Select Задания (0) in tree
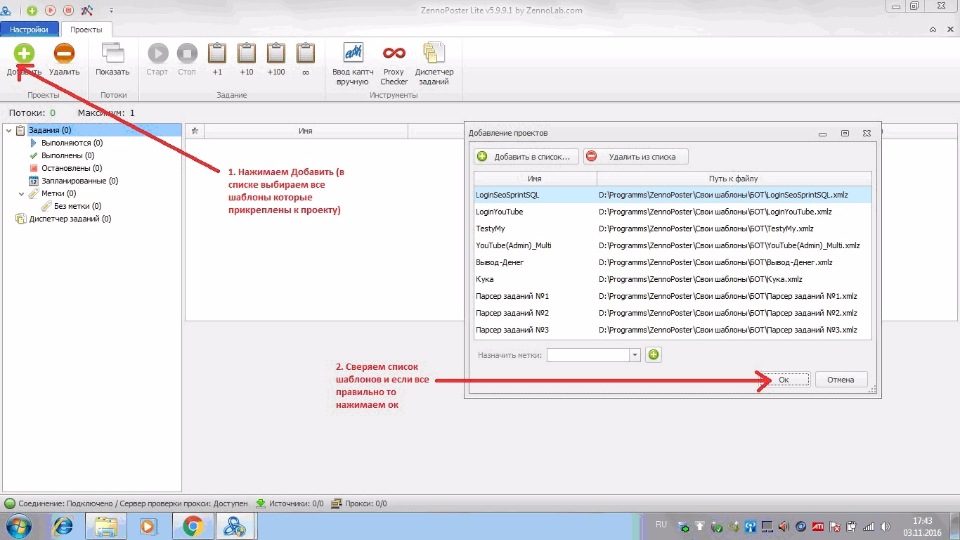This screenshot has height=540, width=960. pyautogui.click(x=50, y=130)
